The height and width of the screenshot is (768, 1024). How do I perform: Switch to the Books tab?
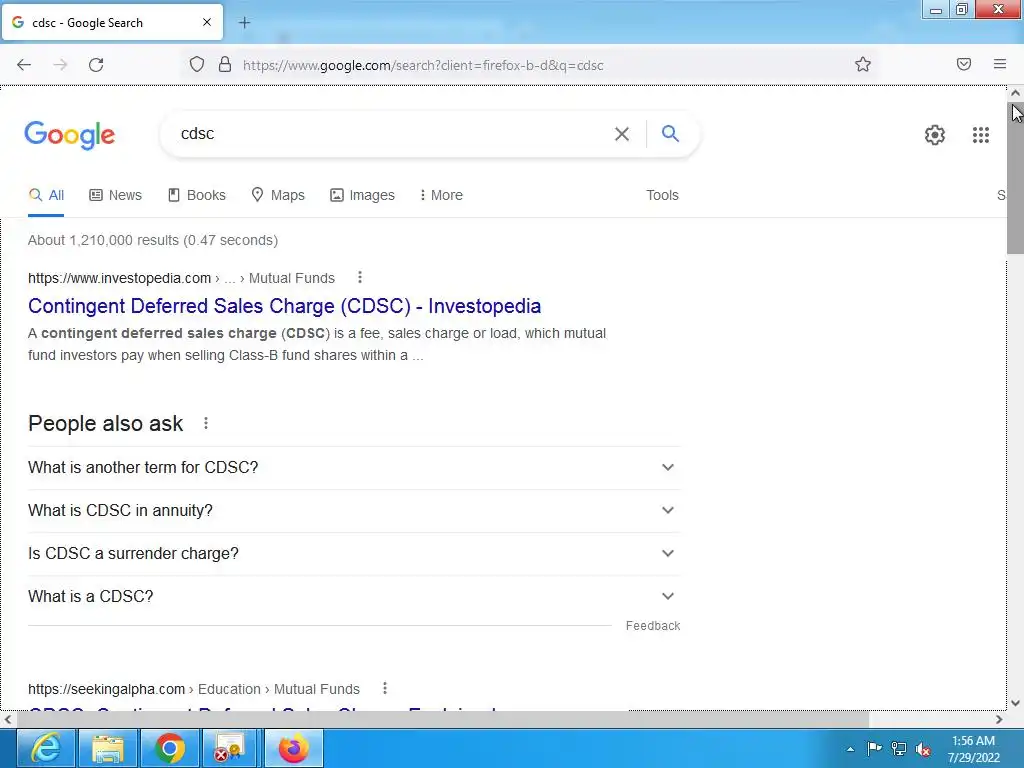197,195
